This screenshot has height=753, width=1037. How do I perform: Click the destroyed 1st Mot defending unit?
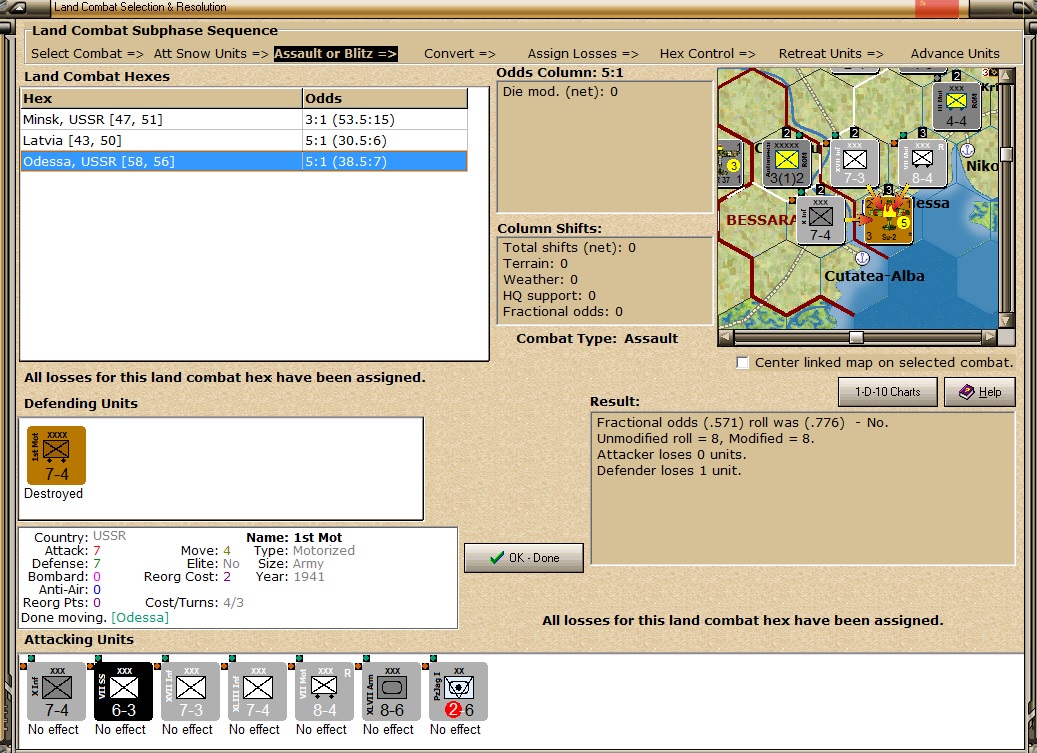pos(56,456)
